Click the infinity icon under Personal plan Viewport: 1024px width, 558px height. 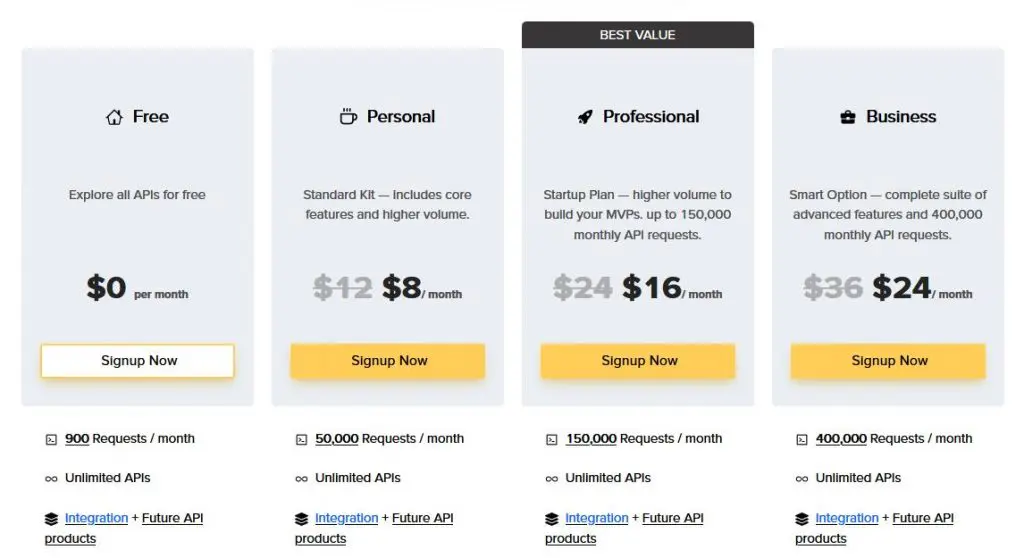point(301,479)
